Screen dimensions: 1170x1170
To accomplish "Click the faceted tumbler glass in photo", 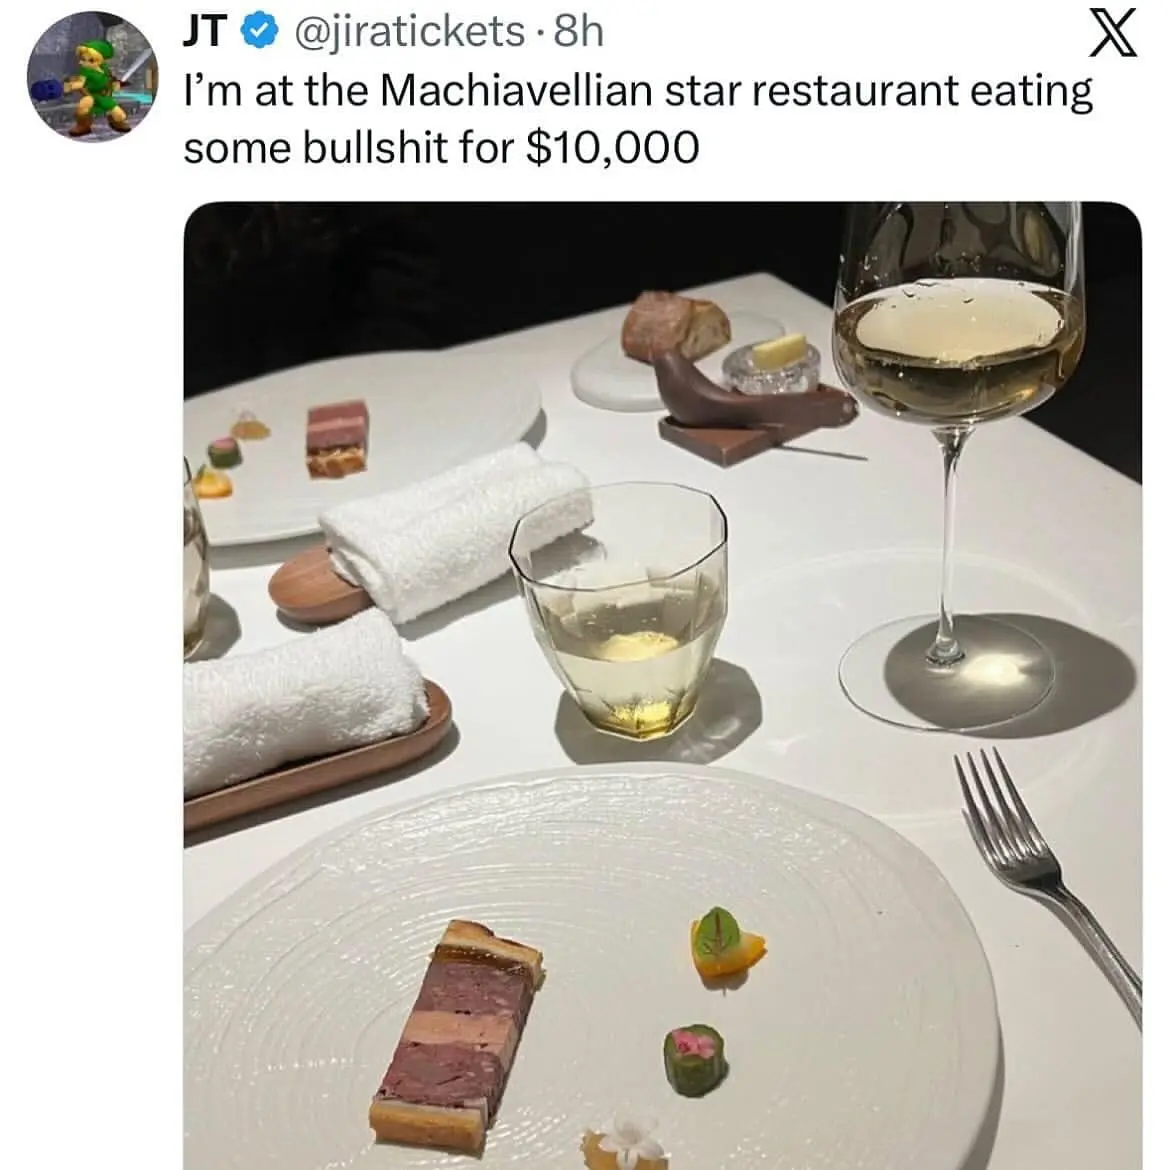I will (621, 610).
